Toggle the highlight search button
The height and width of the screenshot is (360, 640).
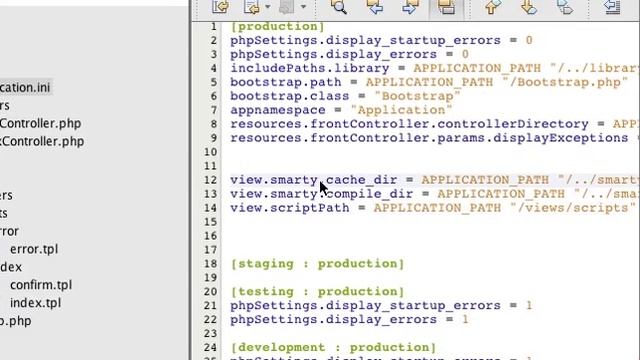(x=446, y=7)
